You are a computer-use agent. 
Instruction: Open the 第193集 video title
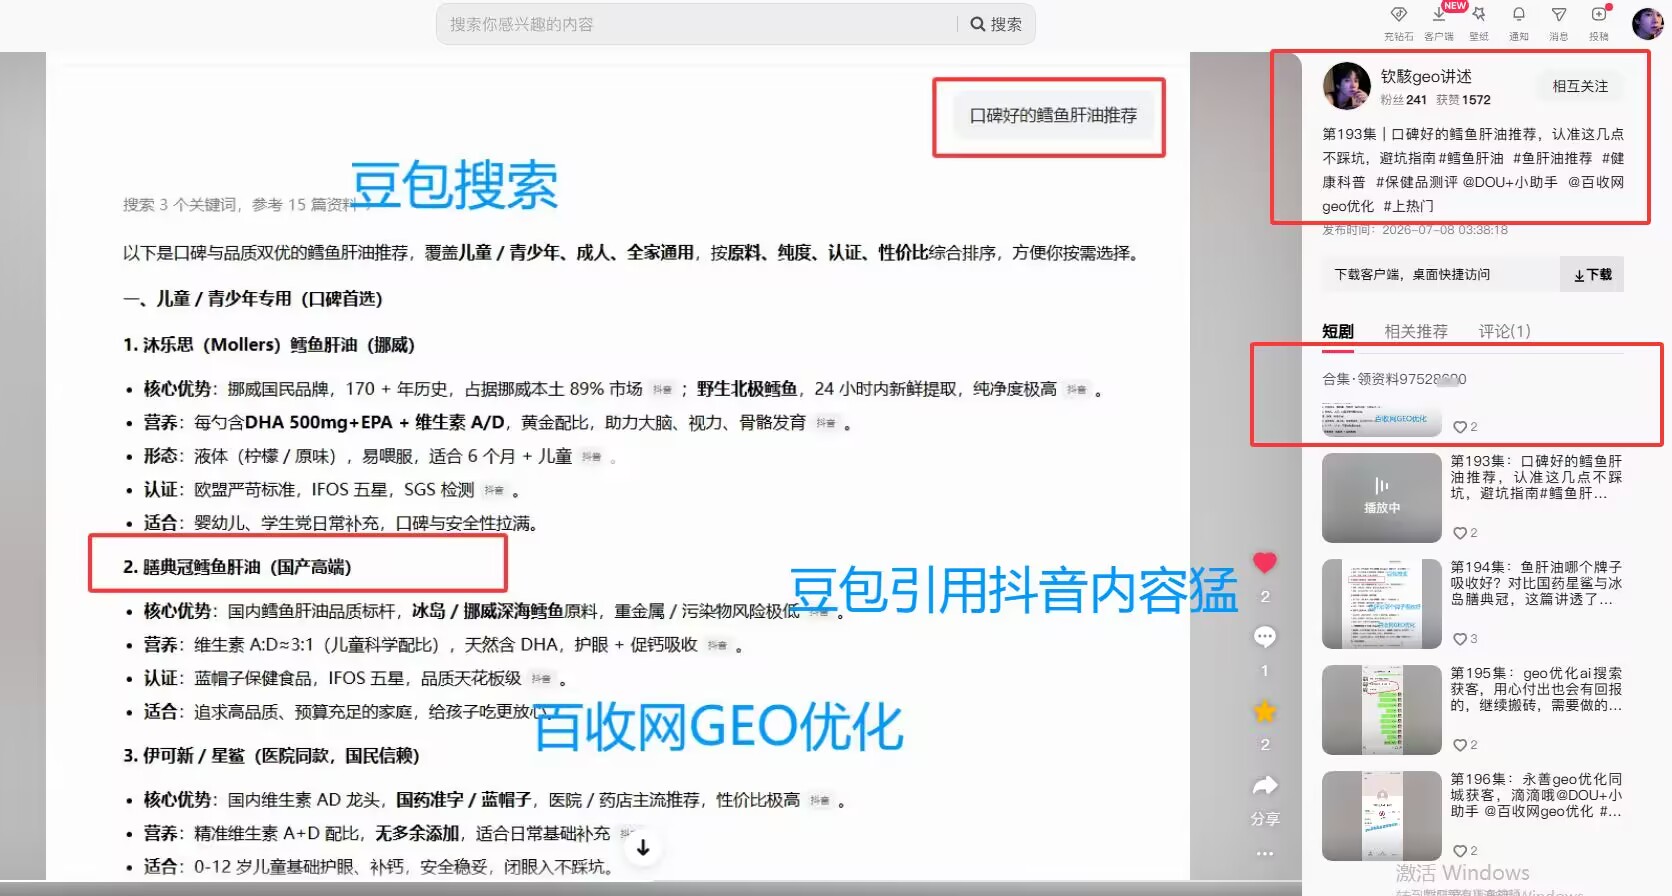(1536, 477)
